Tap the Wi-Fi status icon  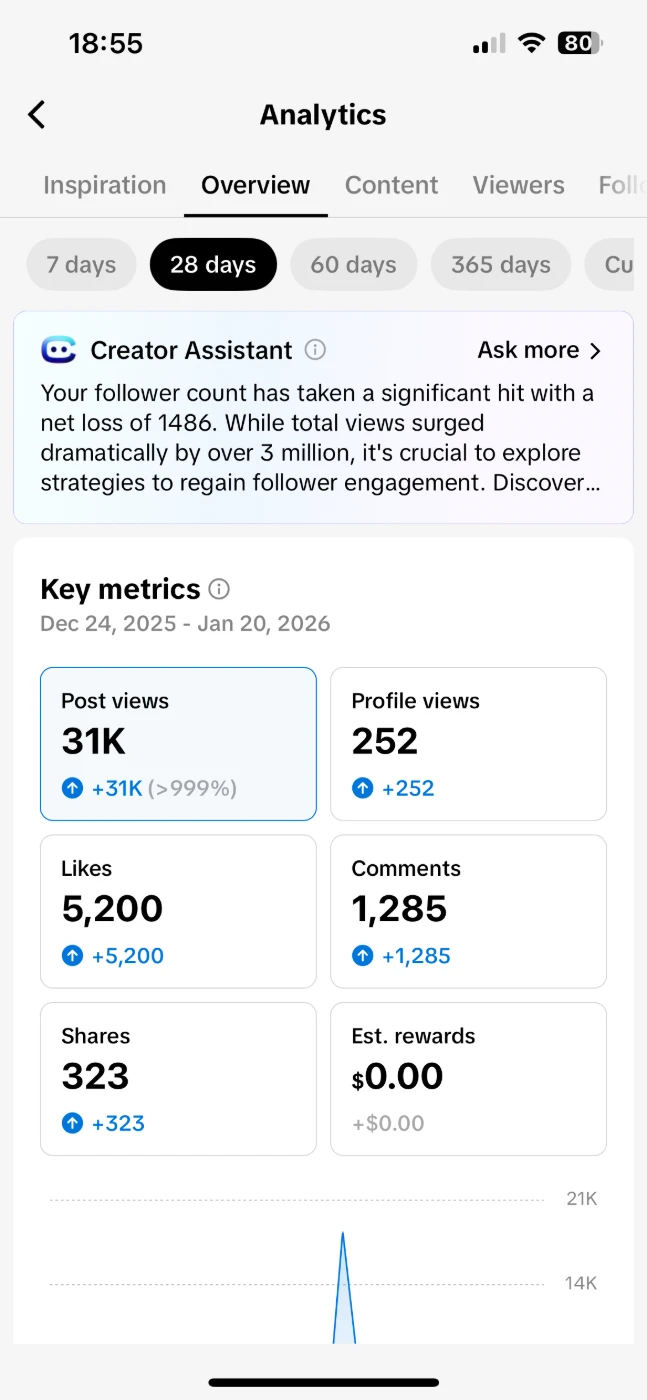click(532, 43)
